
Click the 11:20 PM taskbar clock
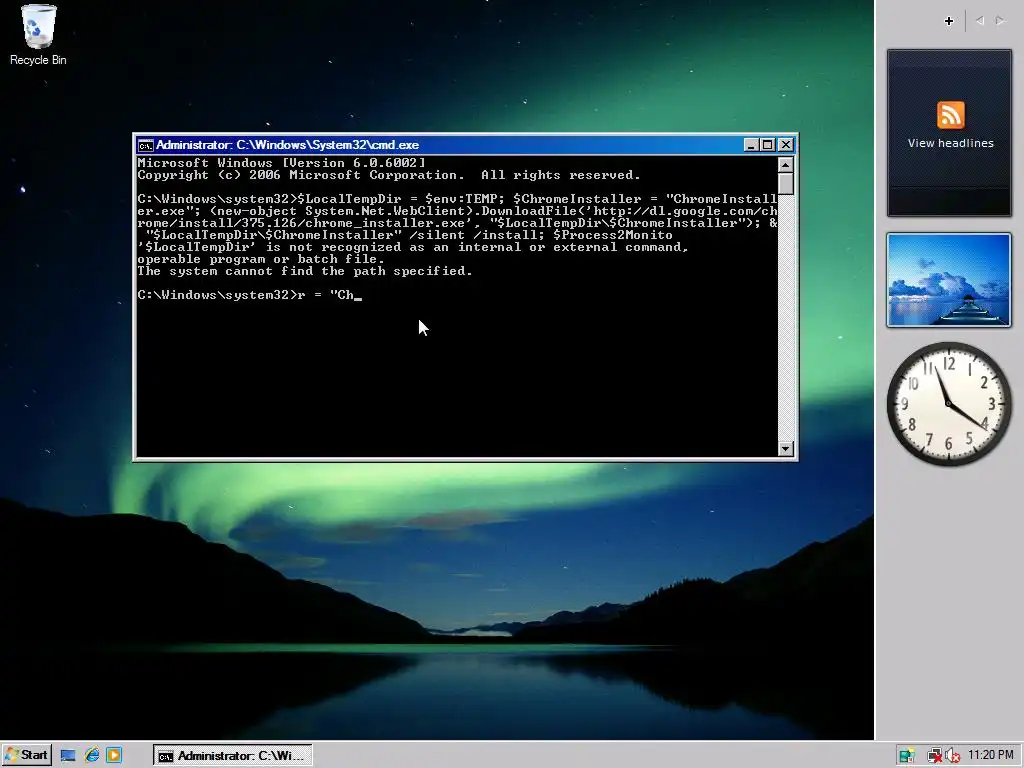click(x=991, y=756)
